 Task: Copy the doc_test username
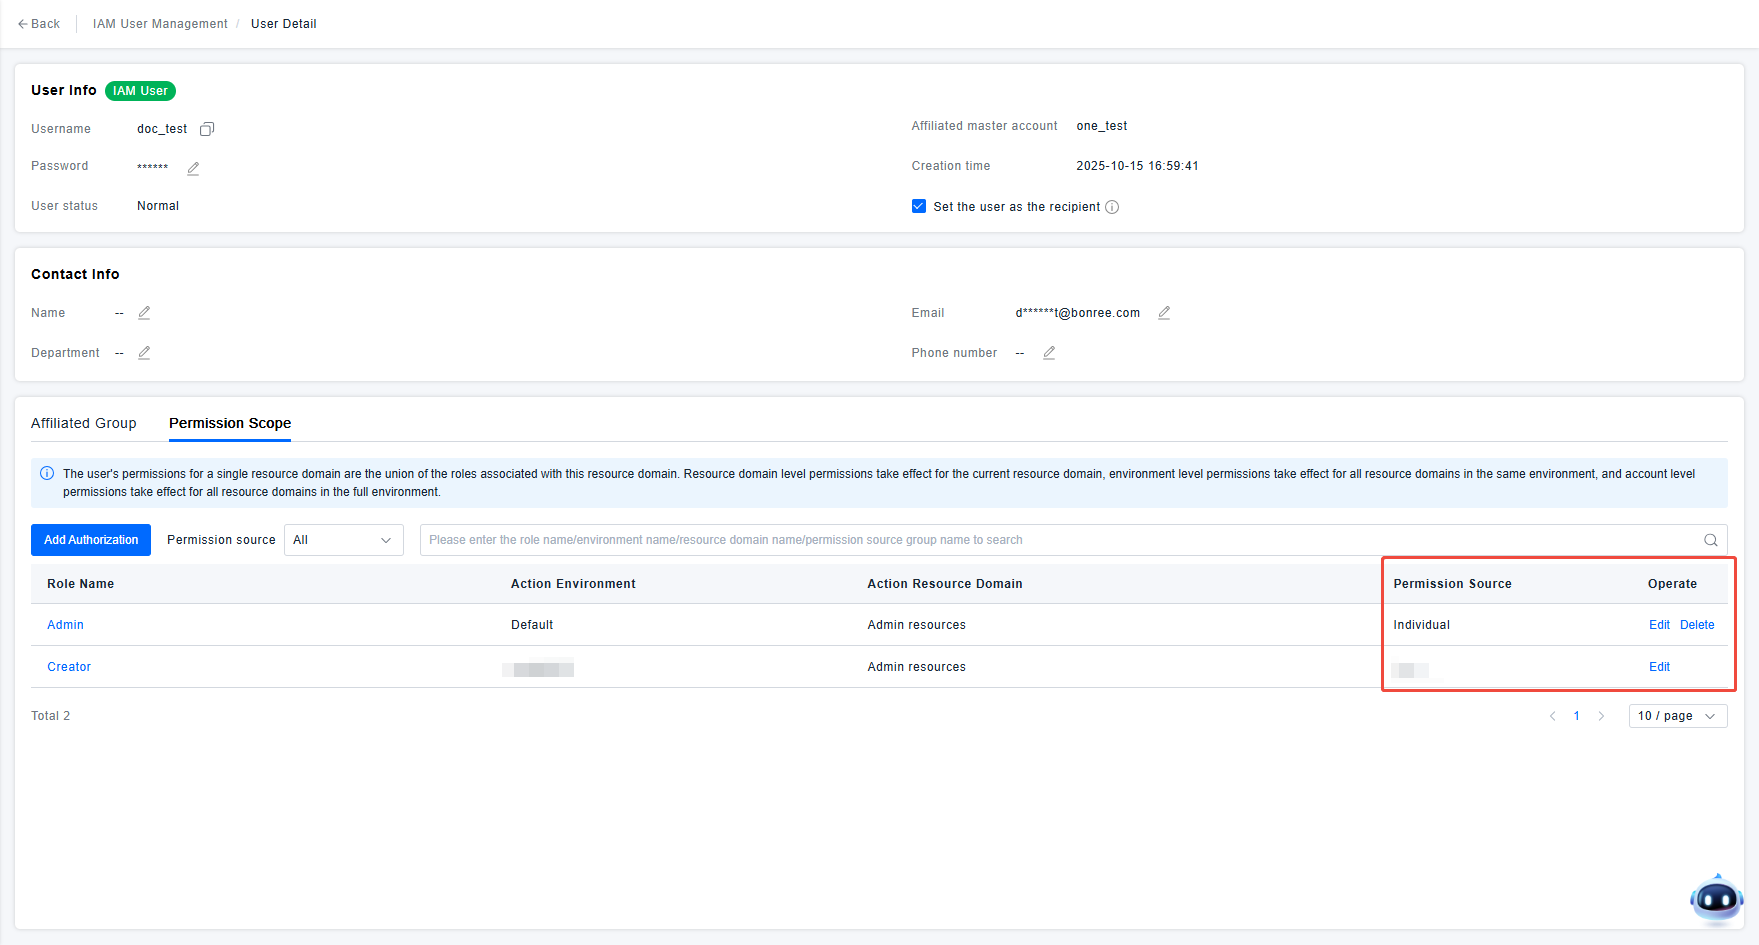tap(207, 129)
